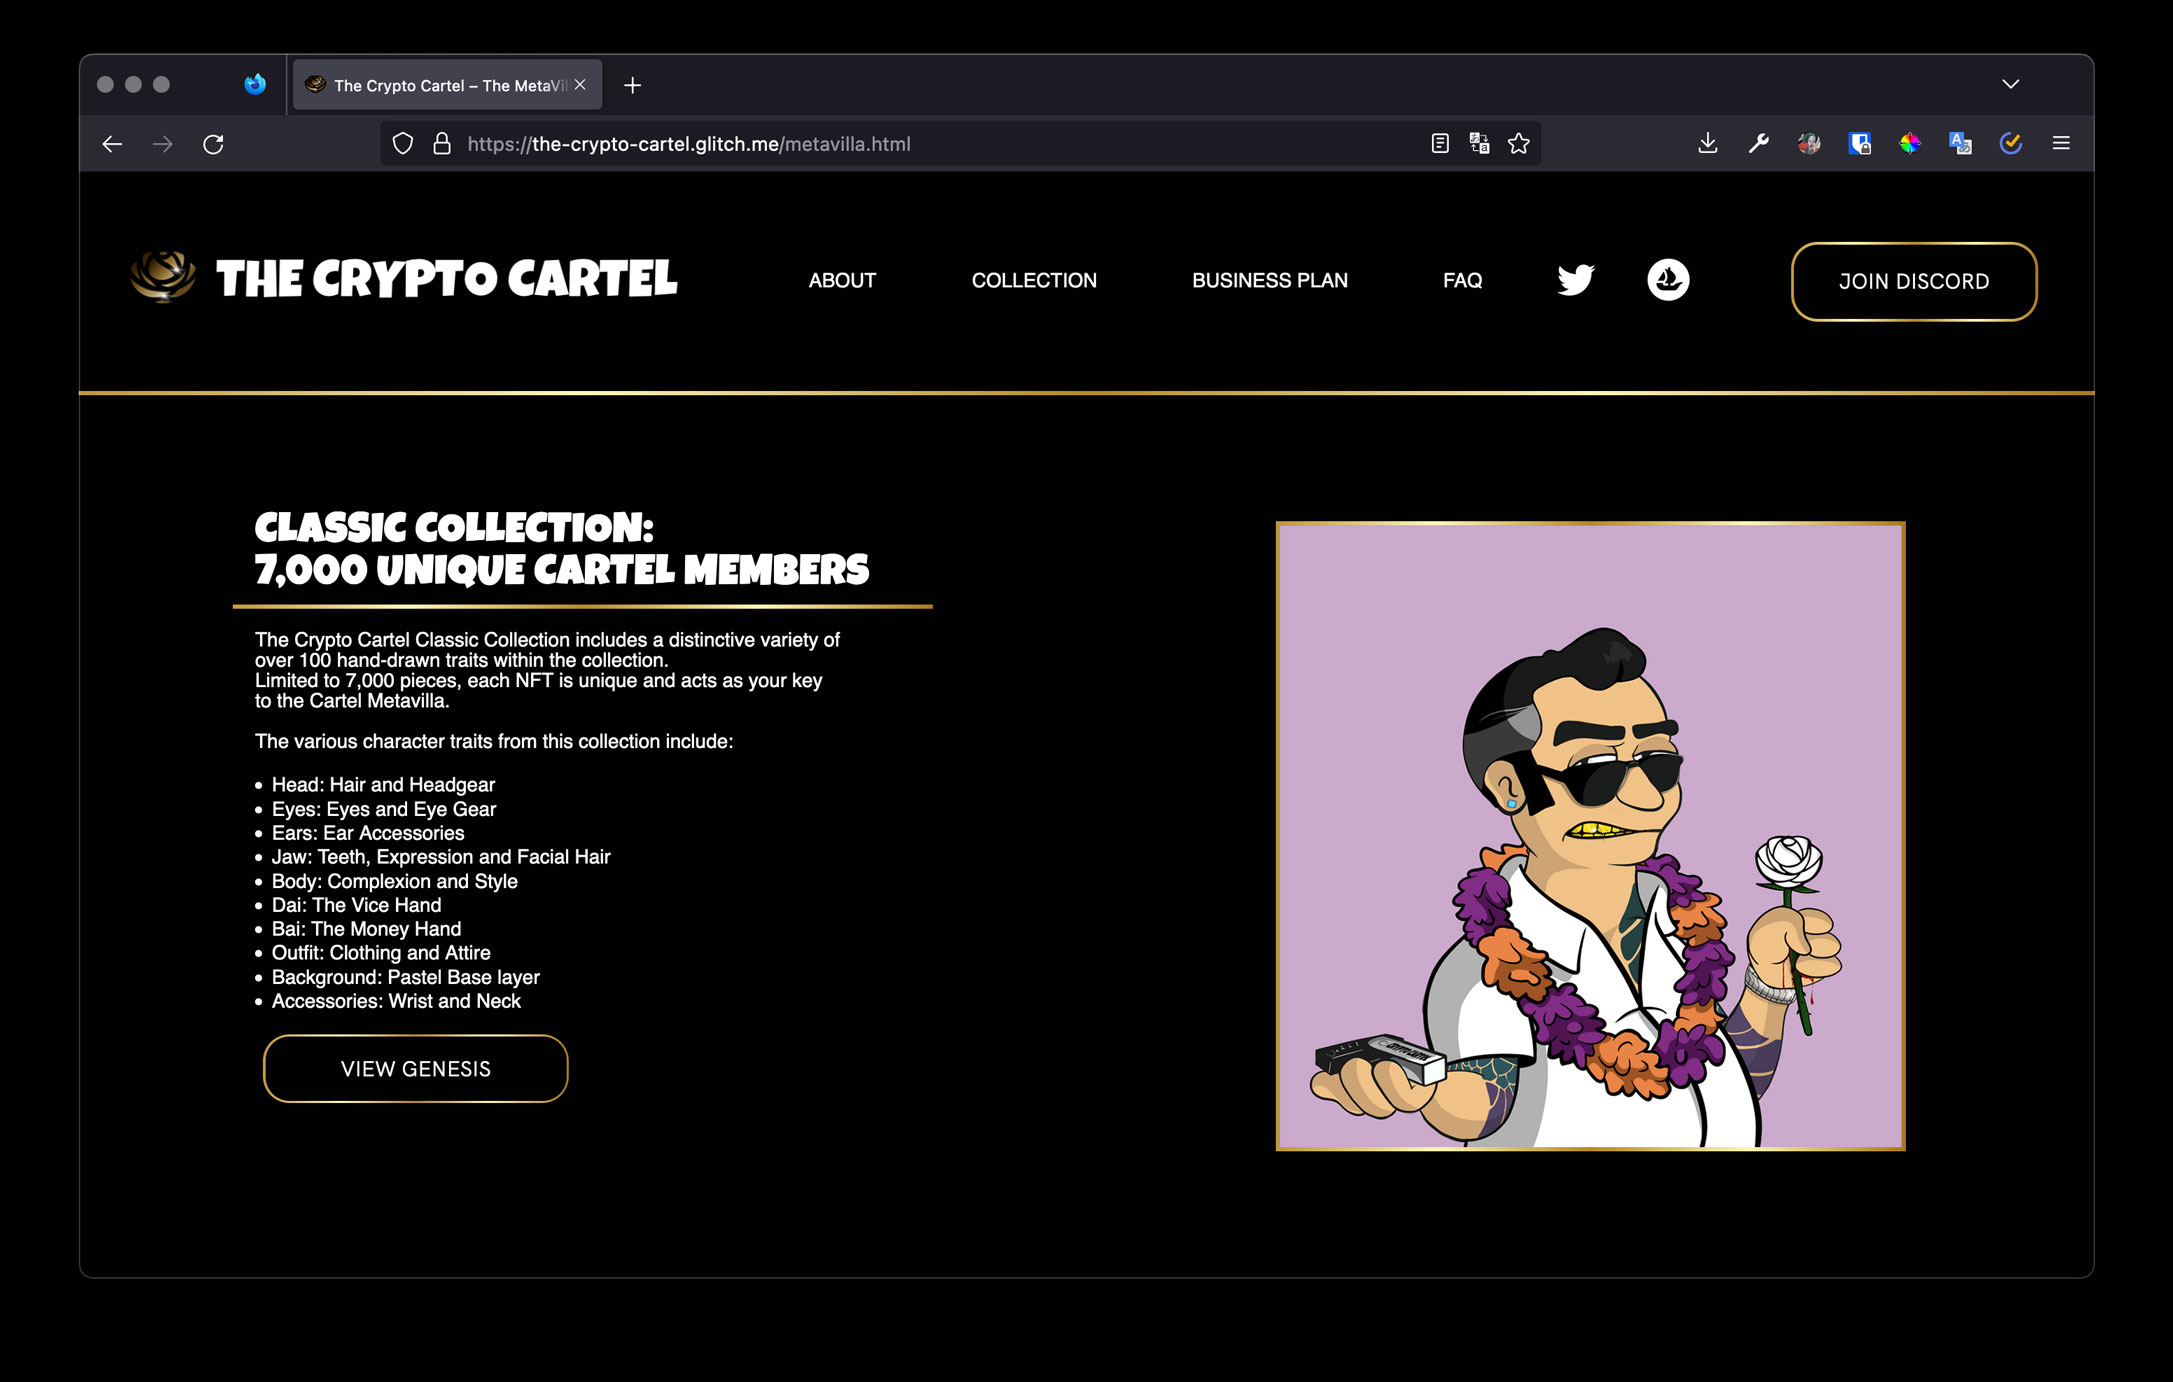This screenshot has width=2173, height=1382.
Task: Open the tracking protection shield icon
Action: (403, 144)
